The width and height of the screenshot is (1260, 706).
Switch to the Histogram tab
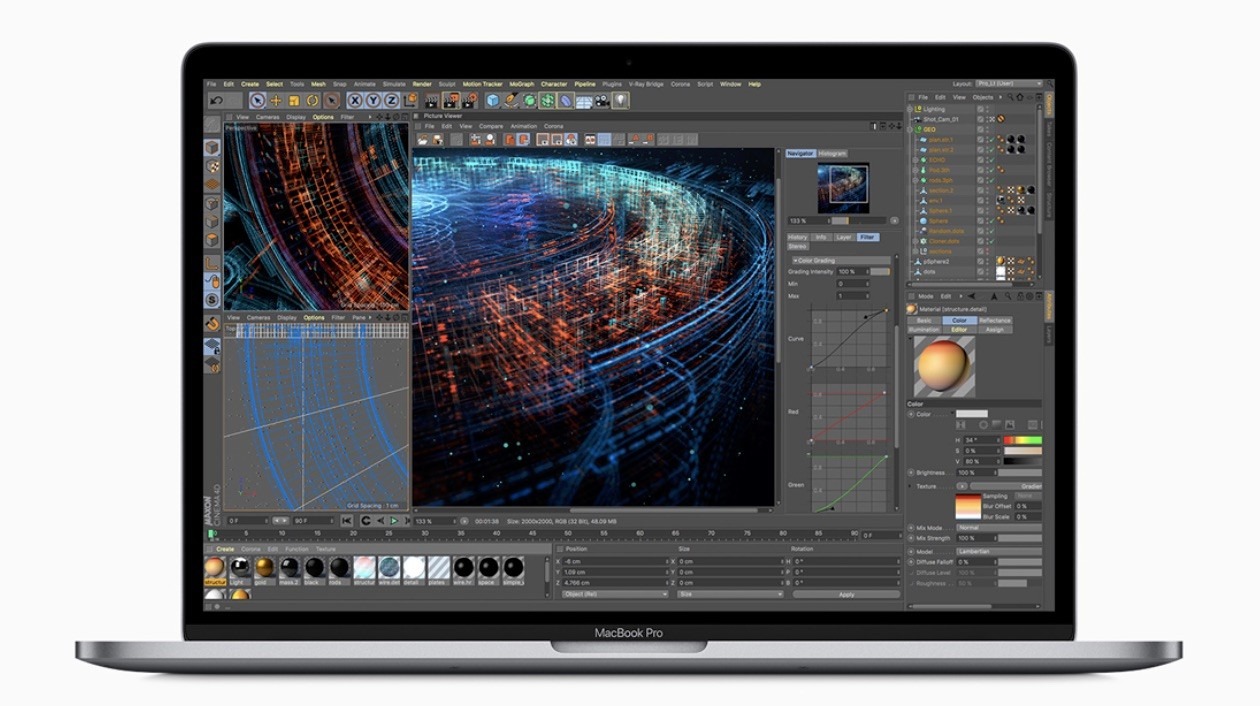[832, 153]
